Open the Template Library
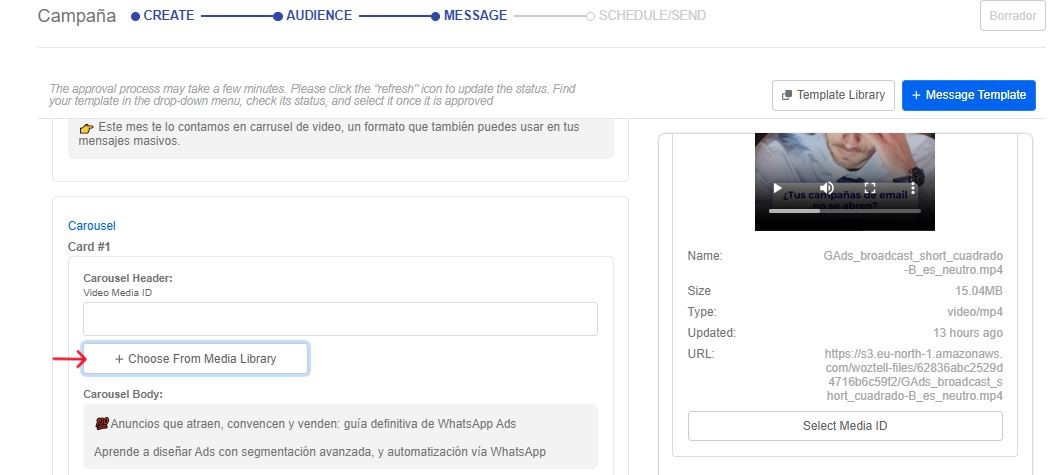 833,95
